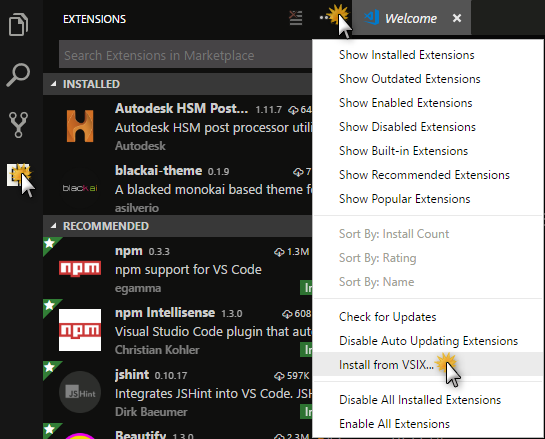Open the Beautify extension title
The height and width of the screenshot is (439, 545).
pos(140,434)
